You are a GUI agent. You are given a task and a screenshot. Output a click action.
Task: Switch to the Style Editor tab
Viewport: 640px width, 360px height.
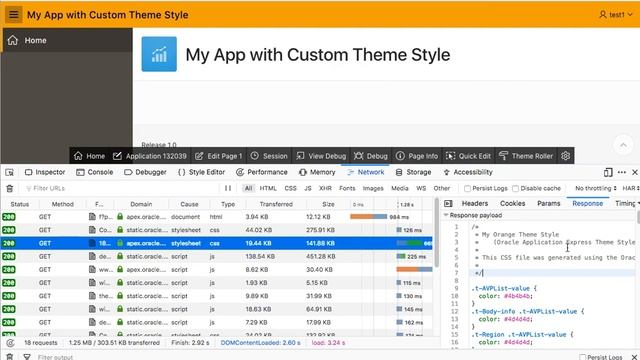coord(202,172)
